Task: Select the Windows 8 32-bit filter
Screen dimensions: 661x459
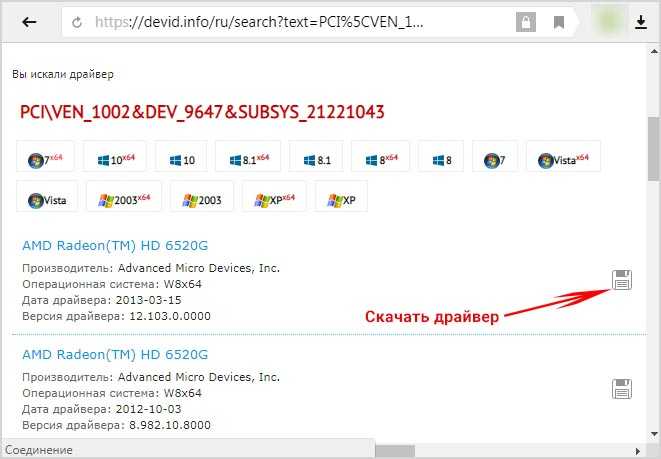Action: click(441, 156)
